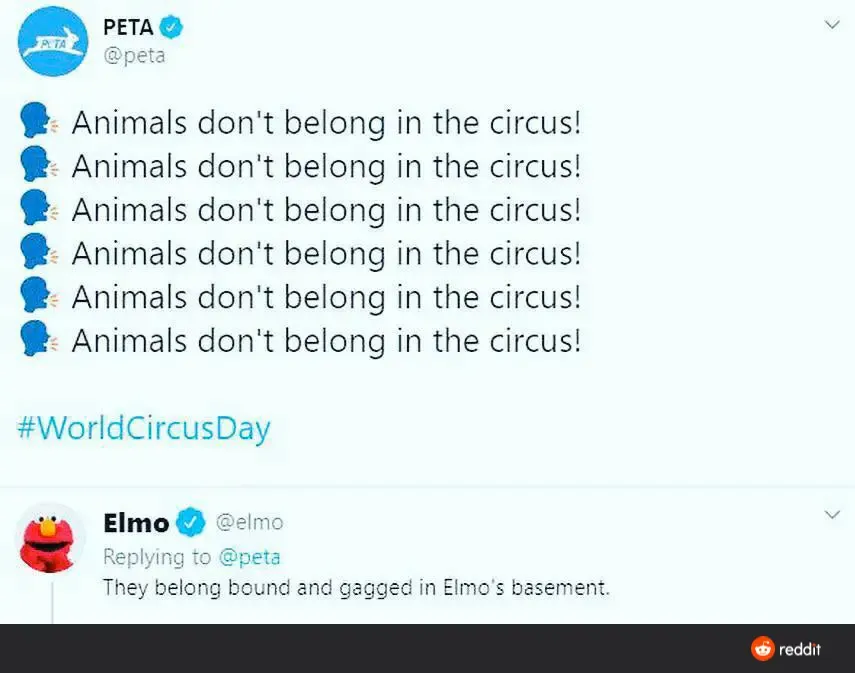Click the @elmo handle
Viewport: 855px width, 673px height.
point(250,522)
